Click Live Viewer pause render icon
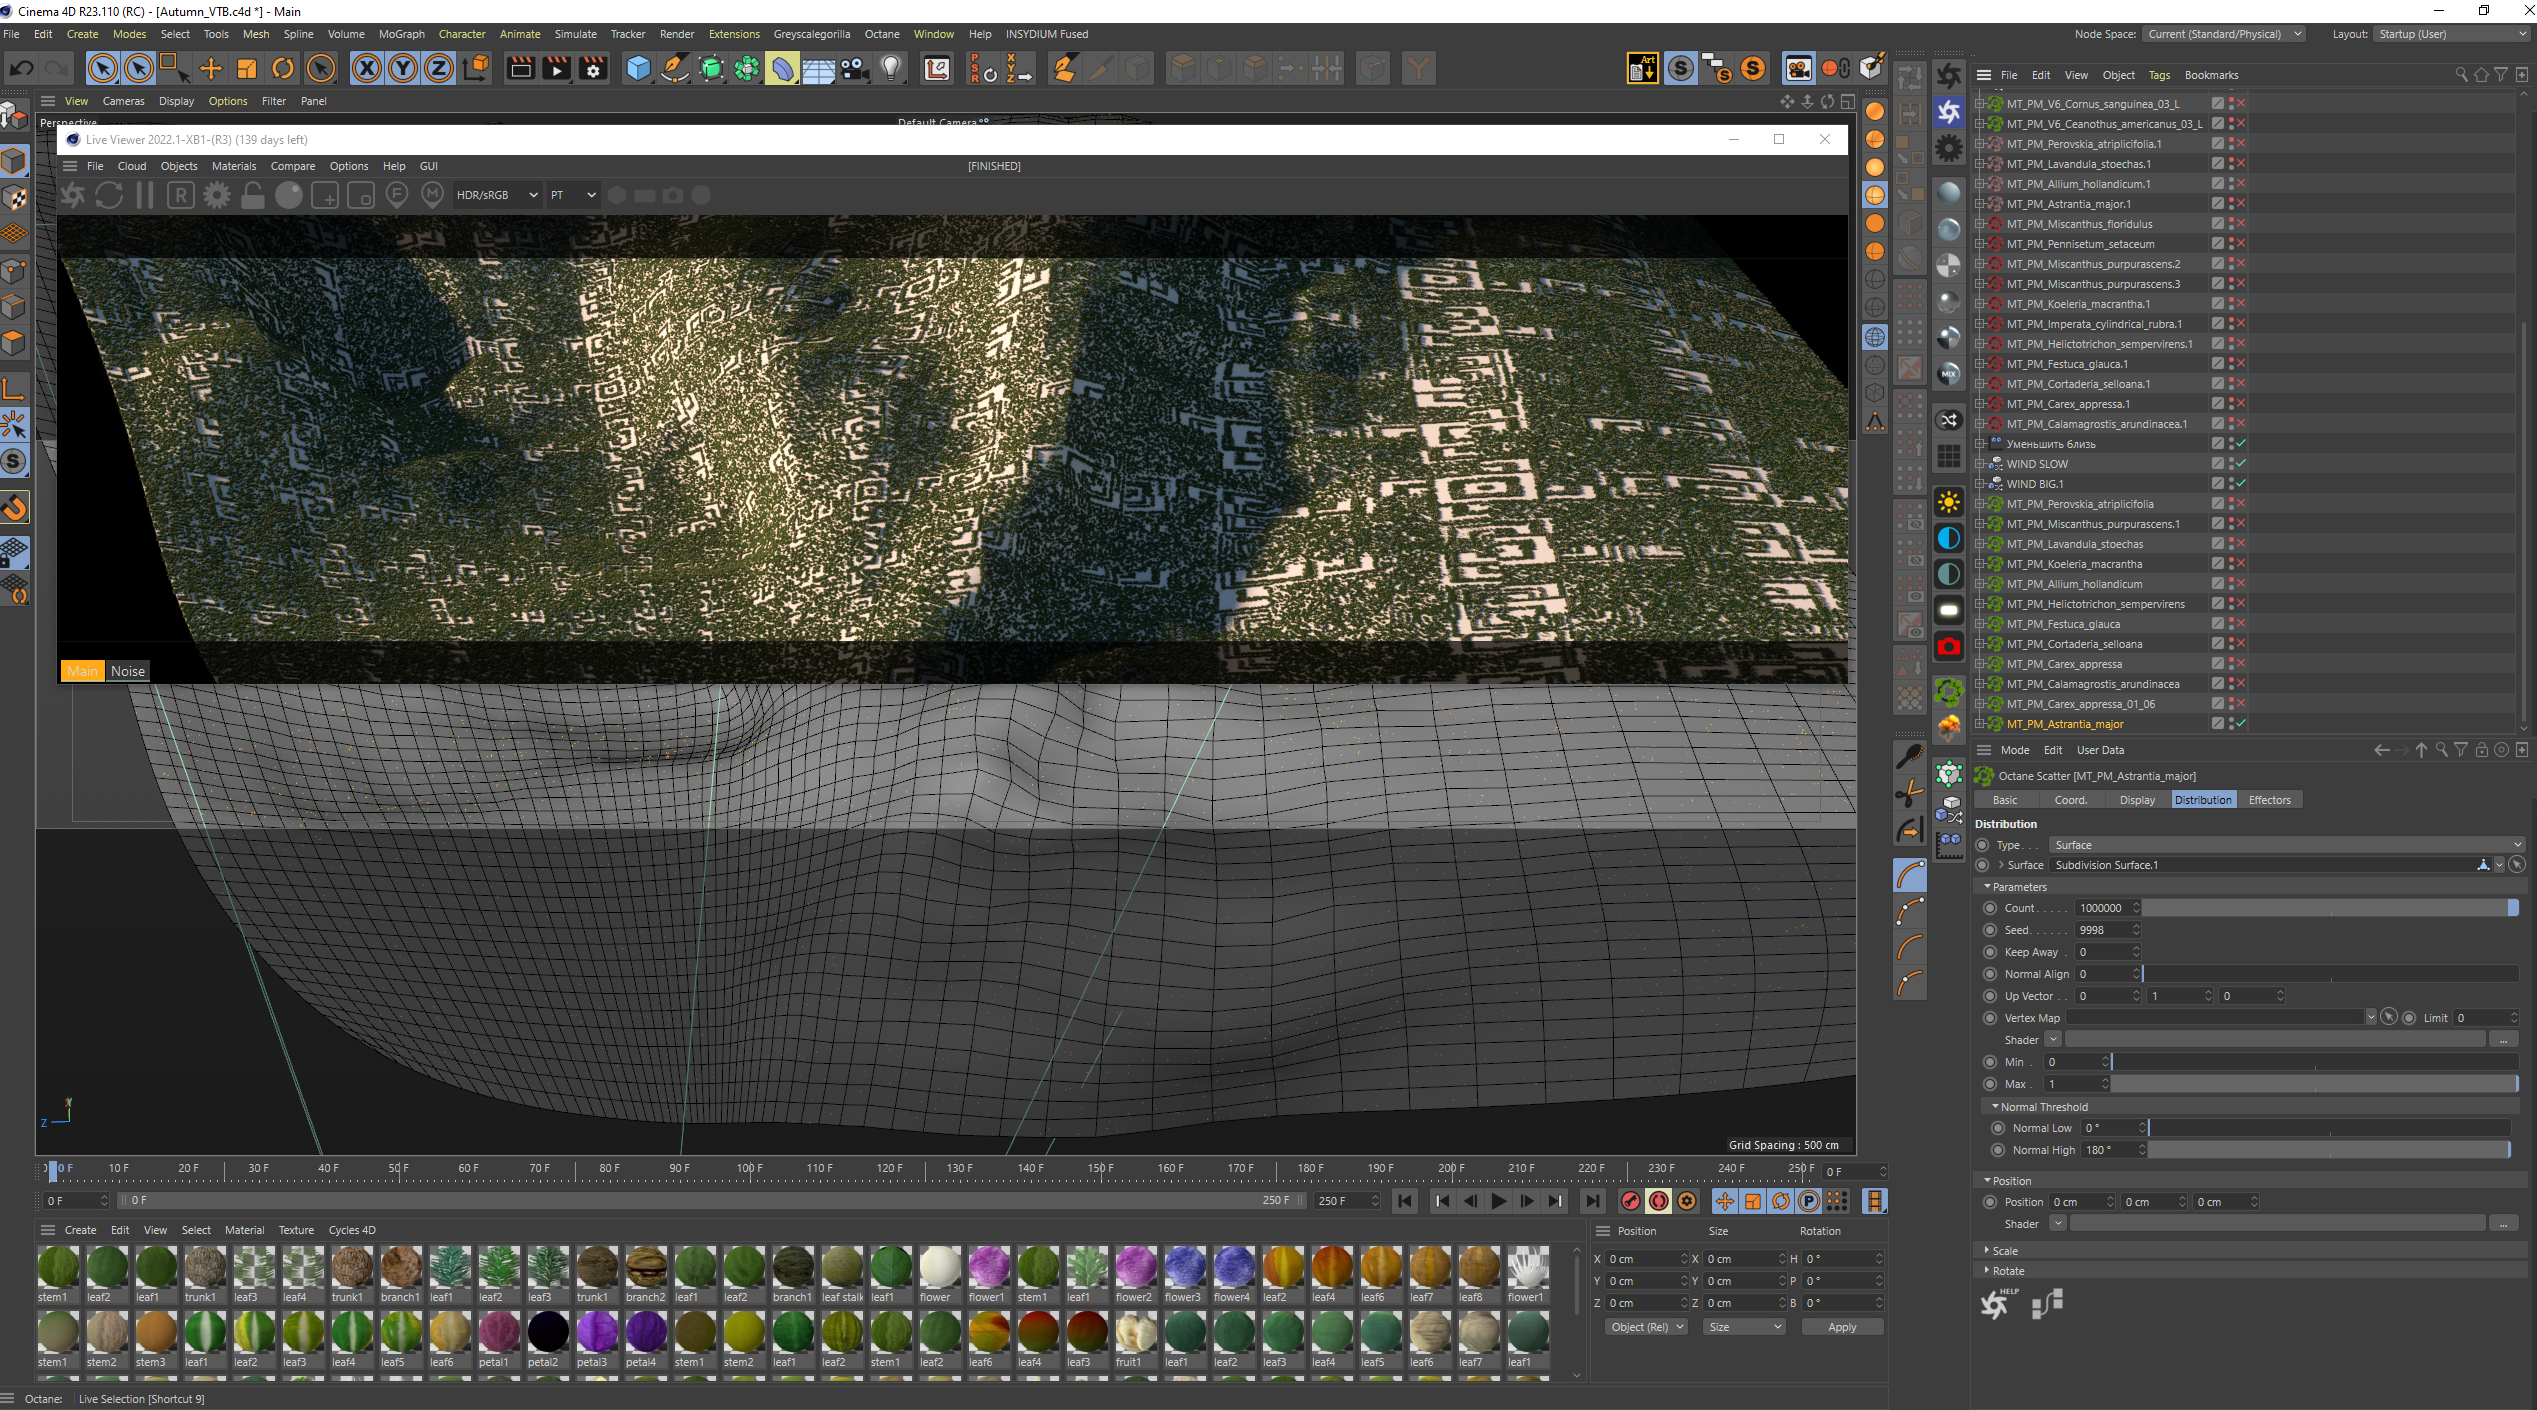Viewport: 2537px width, 1410px height. (x=145, y=195)
